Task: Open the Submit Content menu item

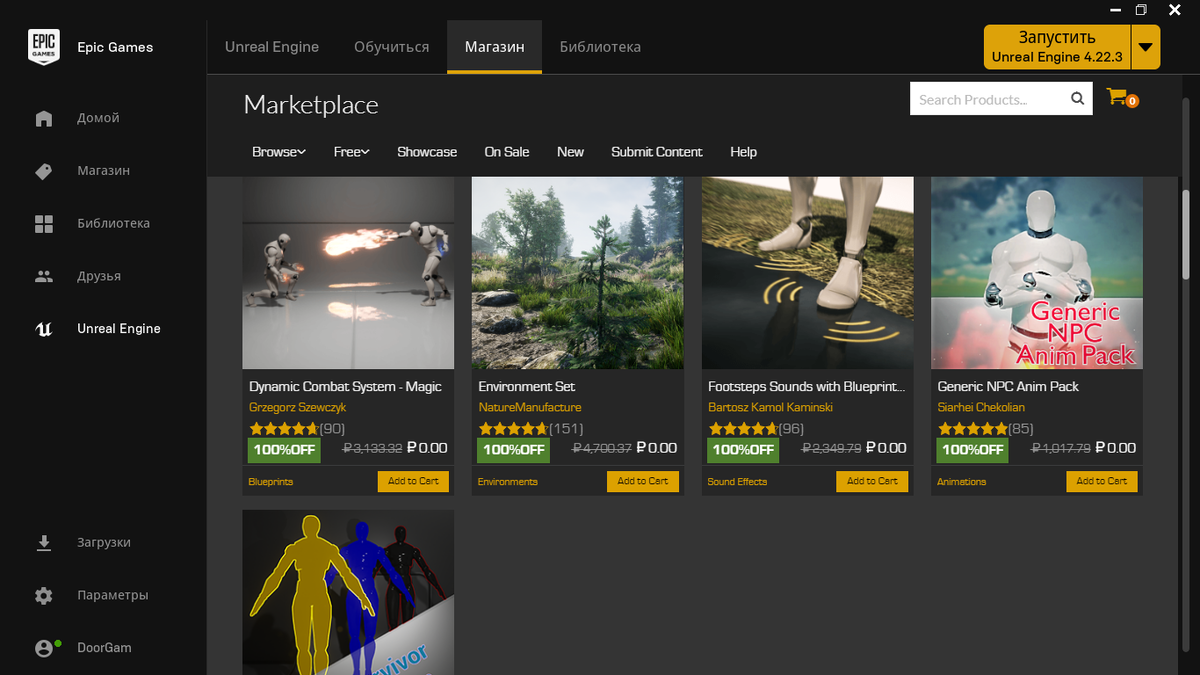Action: point(657,152)
